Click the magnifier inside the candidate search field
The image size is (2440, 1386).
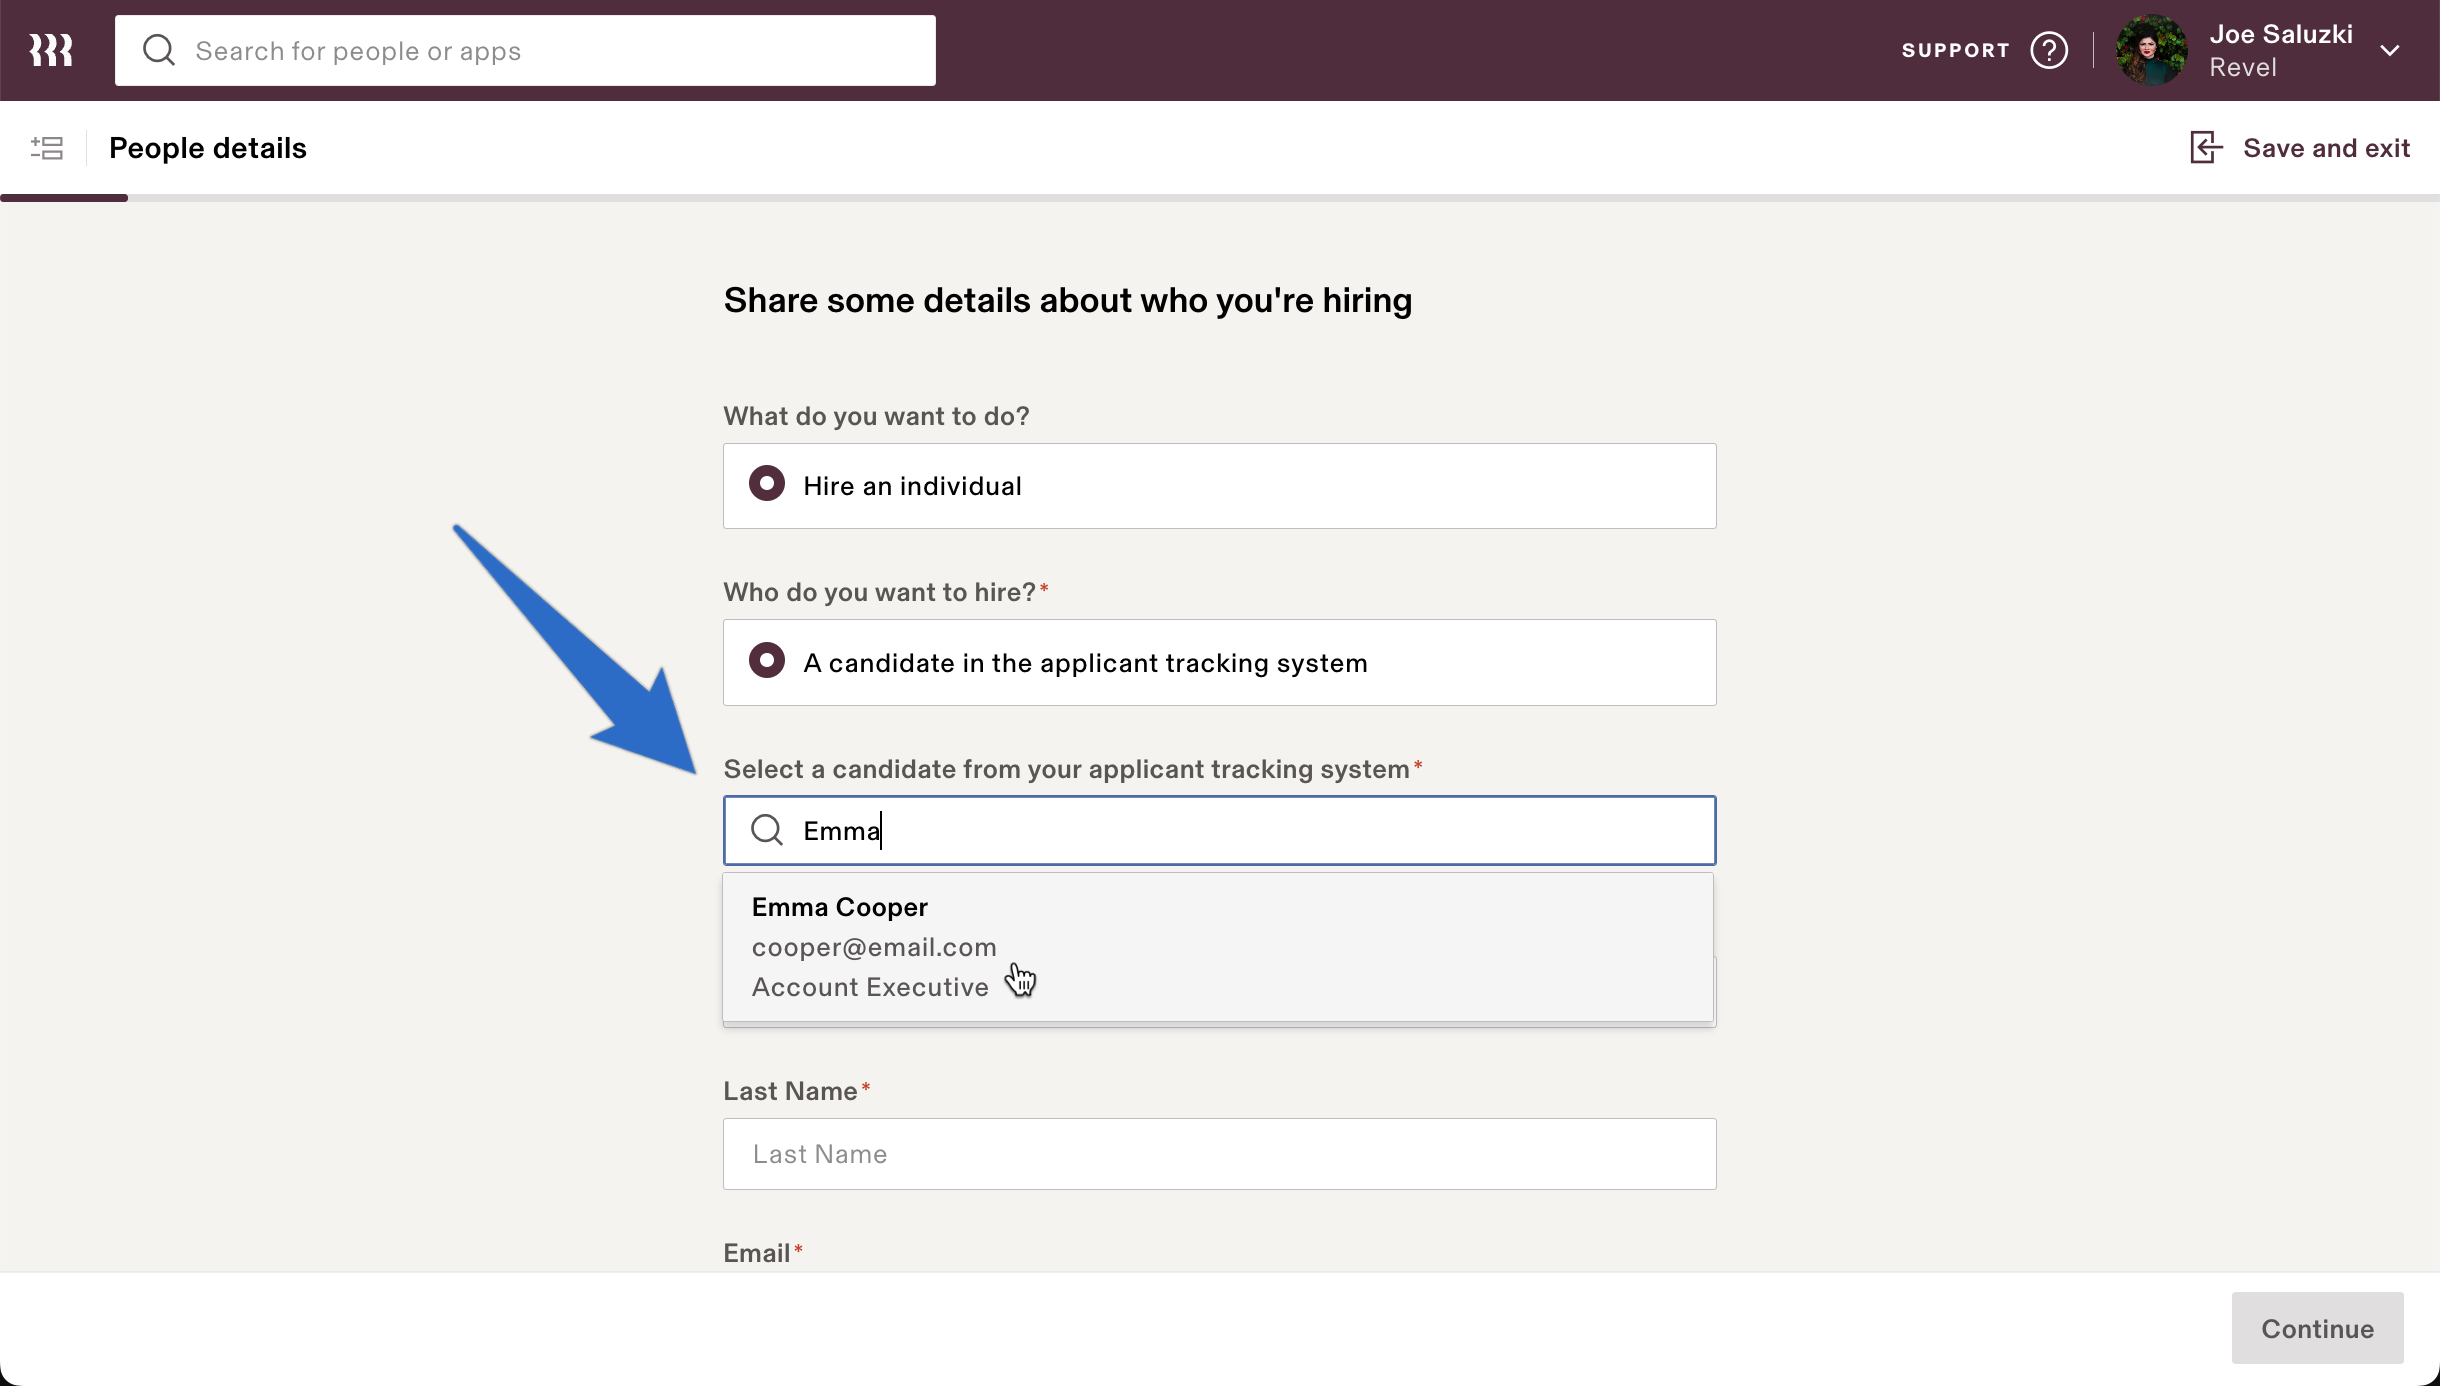tap(766, 830)
